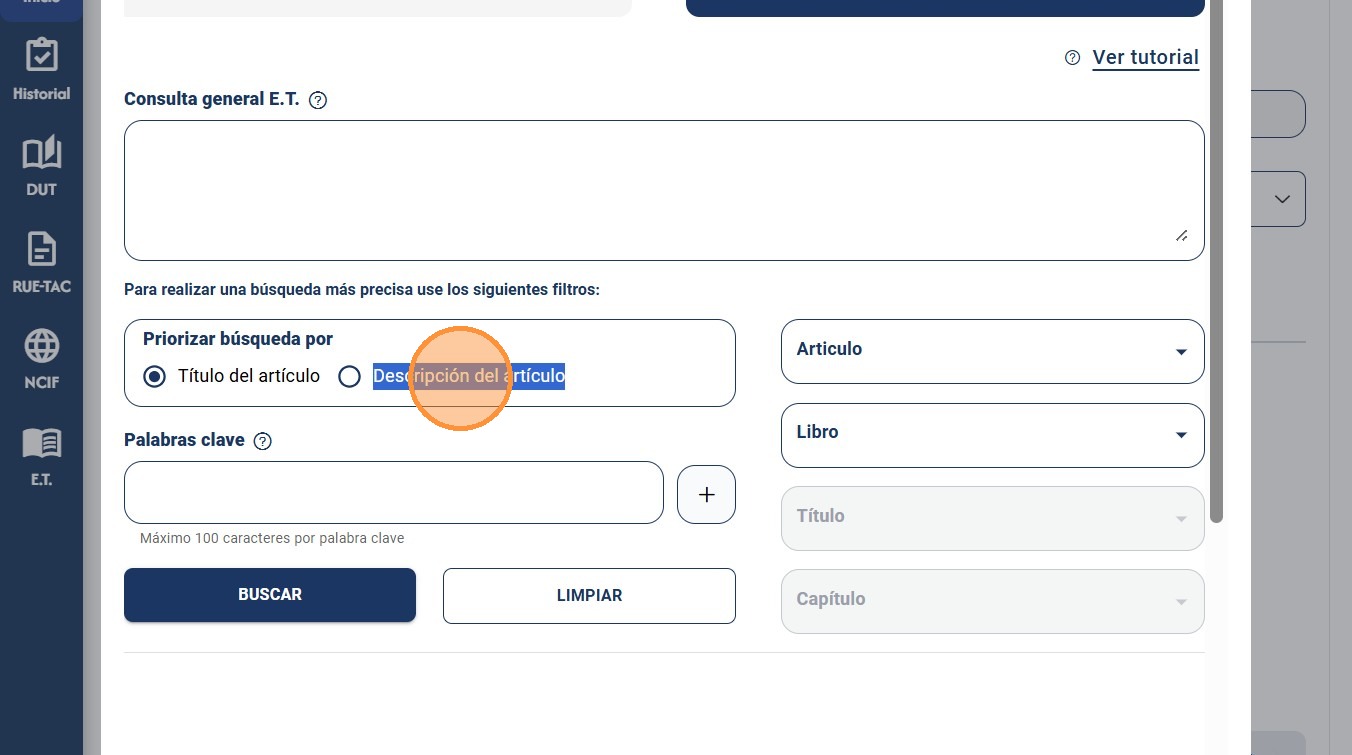Image resolution: width=1352 pixels, height=755 pixels.
Task: Click the BUSCAR button
Action: (270, 595)
